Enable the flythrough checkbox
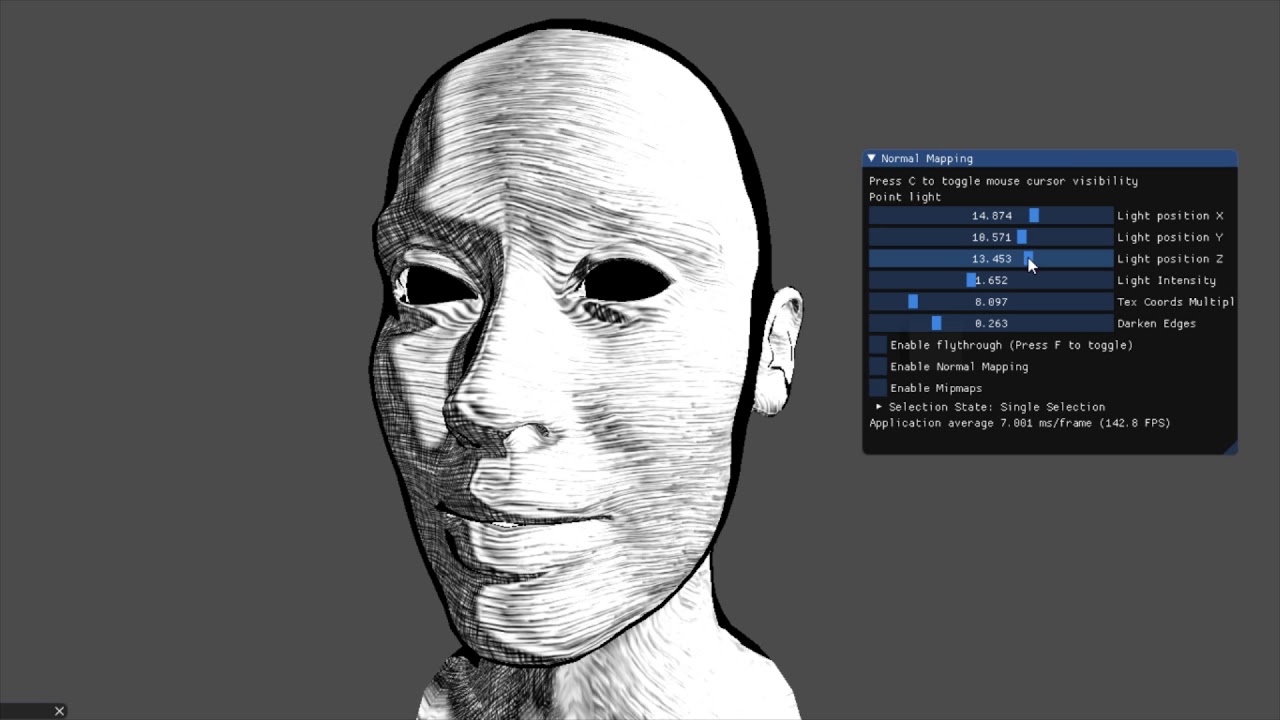The height and width of the screenshot is (720, 1280). pyautogui.click(x=878, y=345)
